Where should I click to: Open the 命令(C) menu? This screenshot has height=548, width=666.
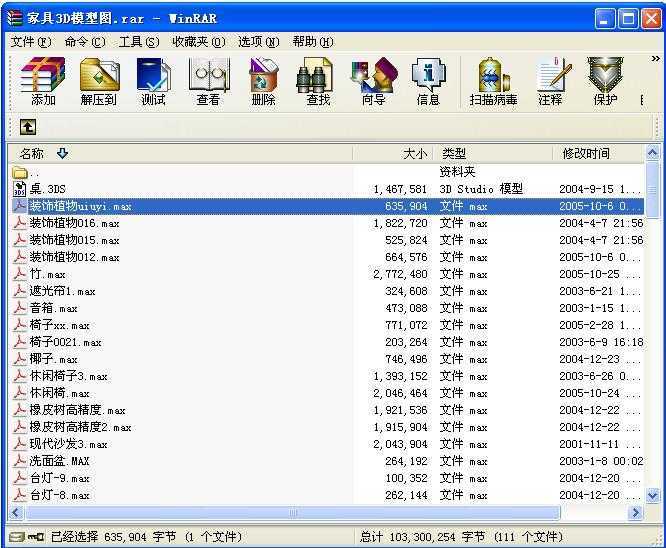point(85,42)
